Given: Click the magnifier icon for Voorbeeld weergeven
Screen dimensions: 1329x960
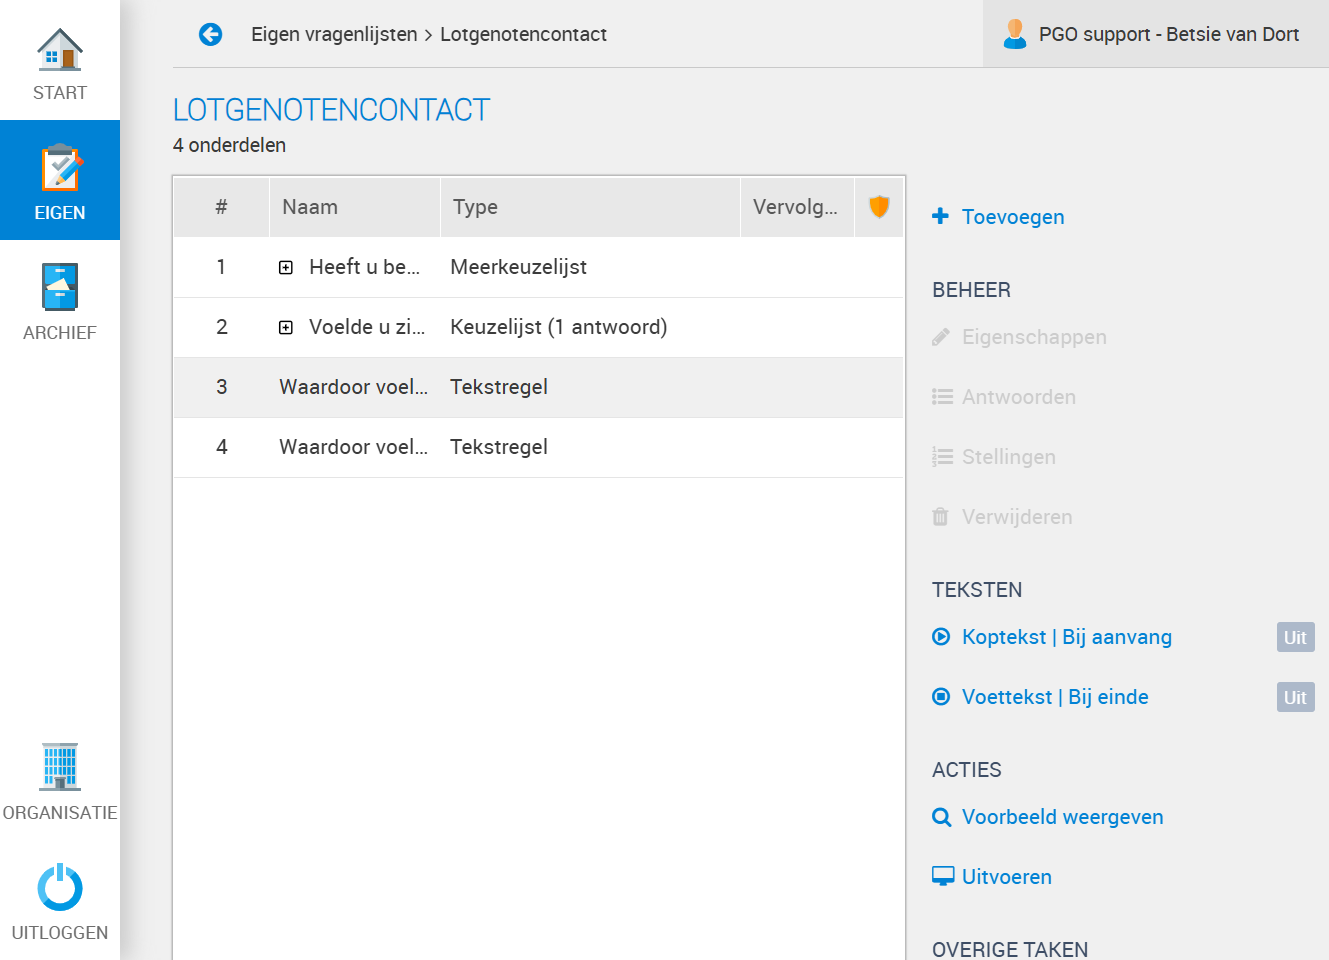Looking at the screenshot, I should [x=941, y=817].
